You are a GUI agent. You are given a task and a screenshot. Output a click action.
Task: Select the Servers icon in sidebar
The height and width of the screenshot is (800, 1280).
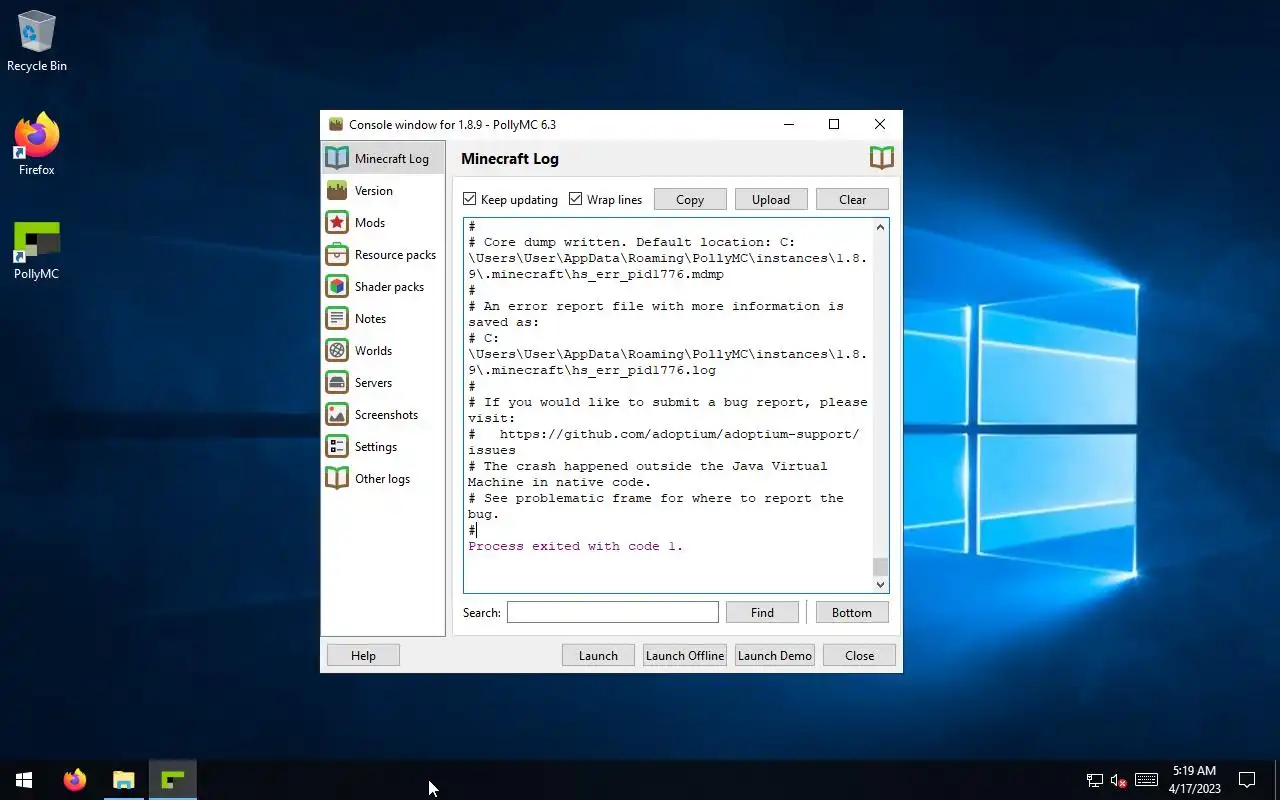tap(337, 382)
